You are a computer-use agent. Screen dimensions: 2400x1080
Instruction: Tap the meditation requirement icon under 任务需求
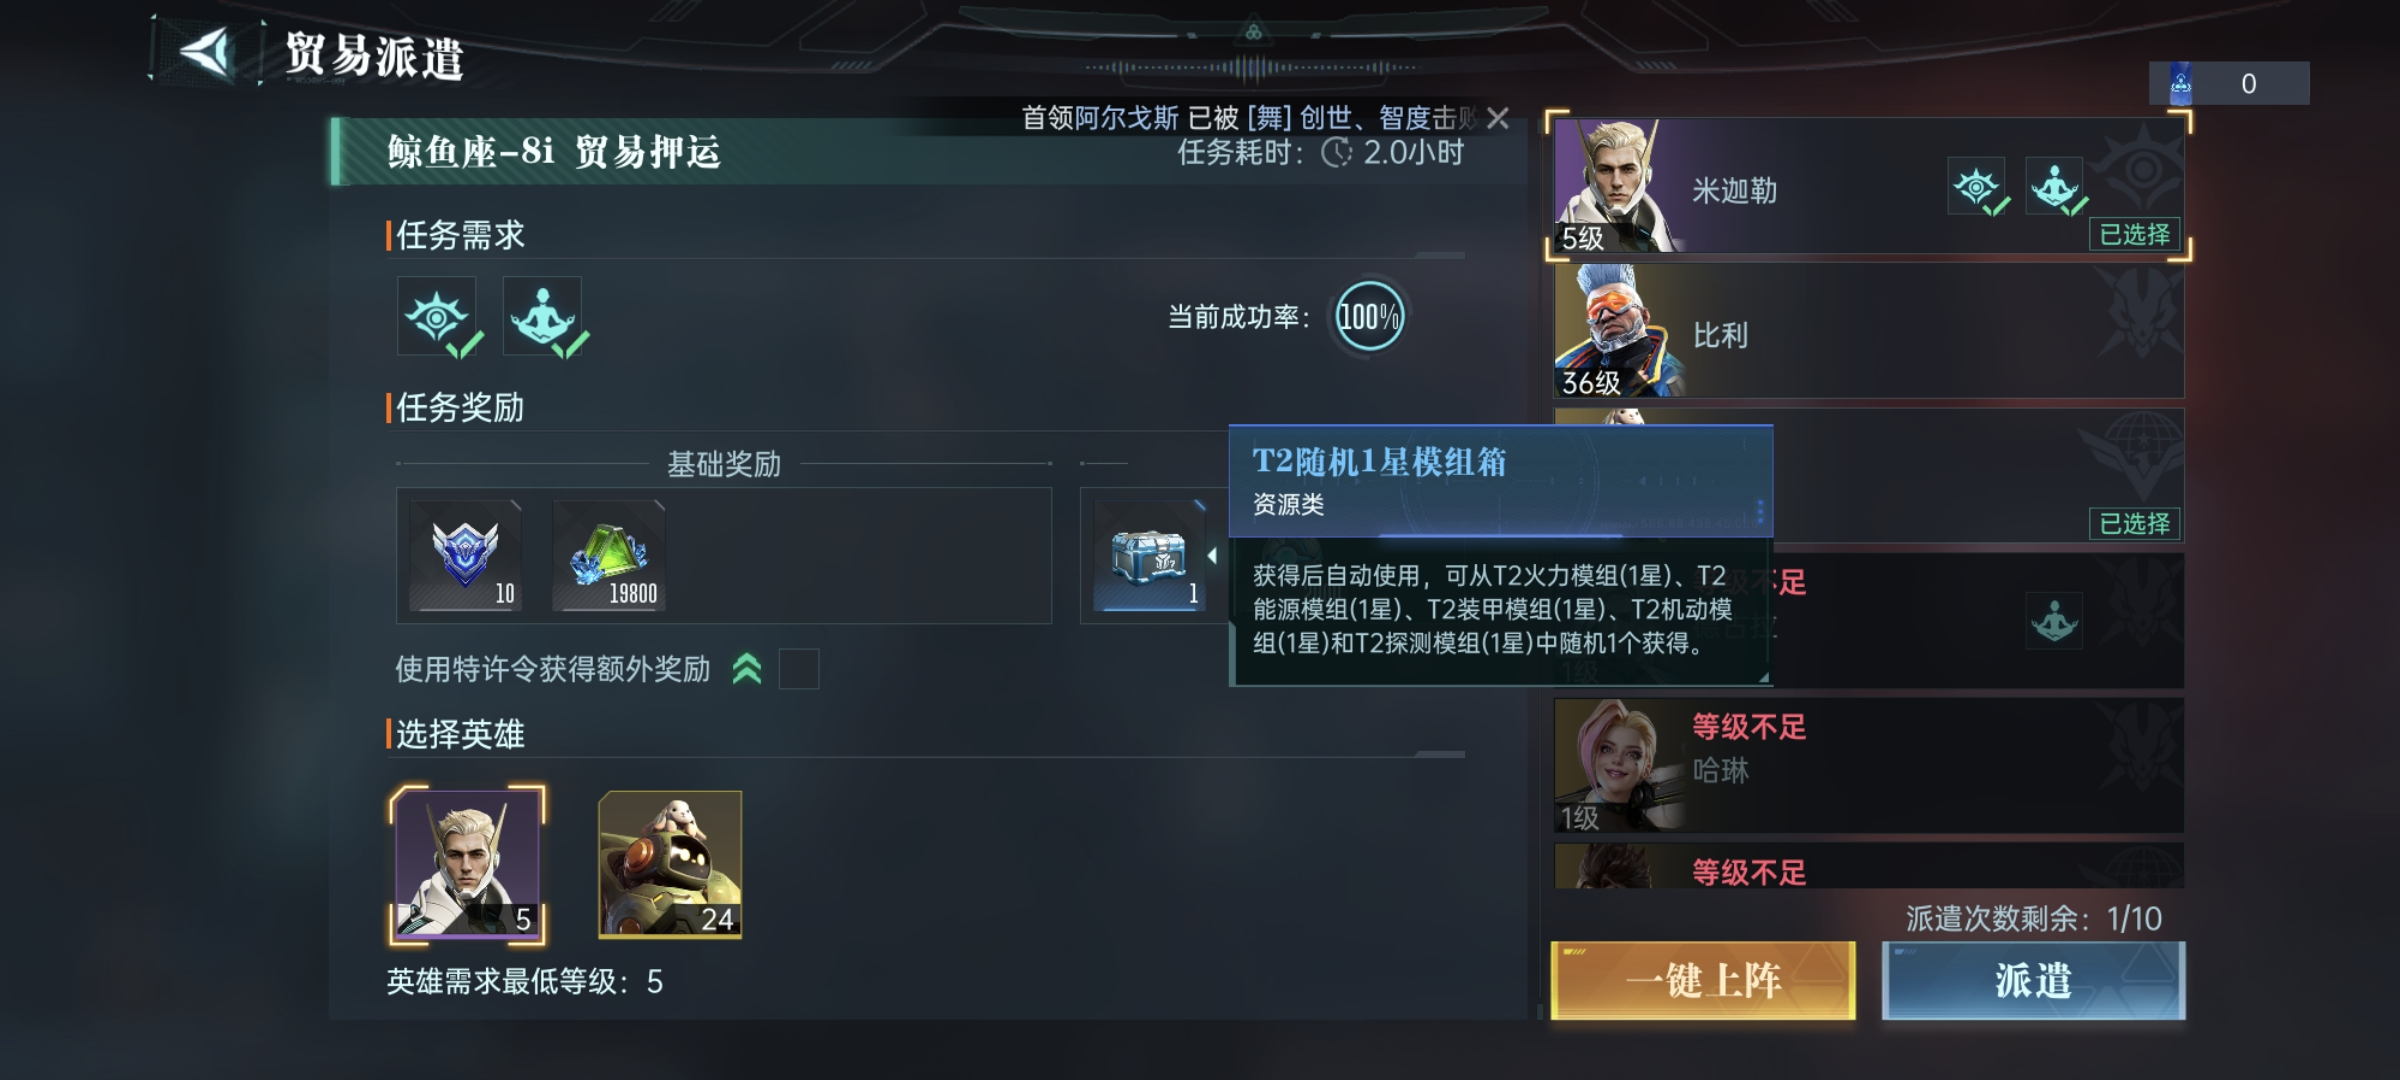click(542, 316)
